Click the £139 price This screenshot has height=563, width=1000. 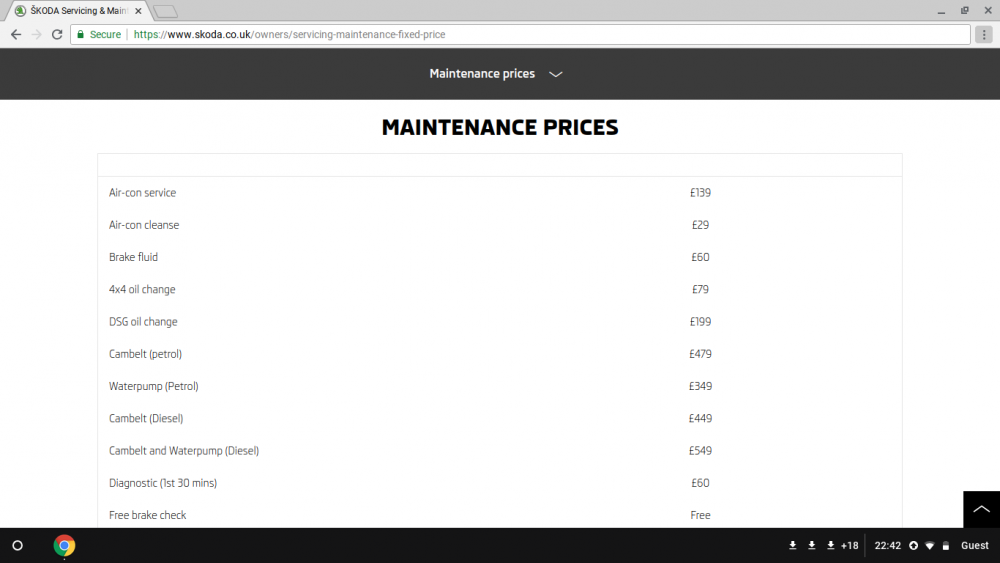700,193
